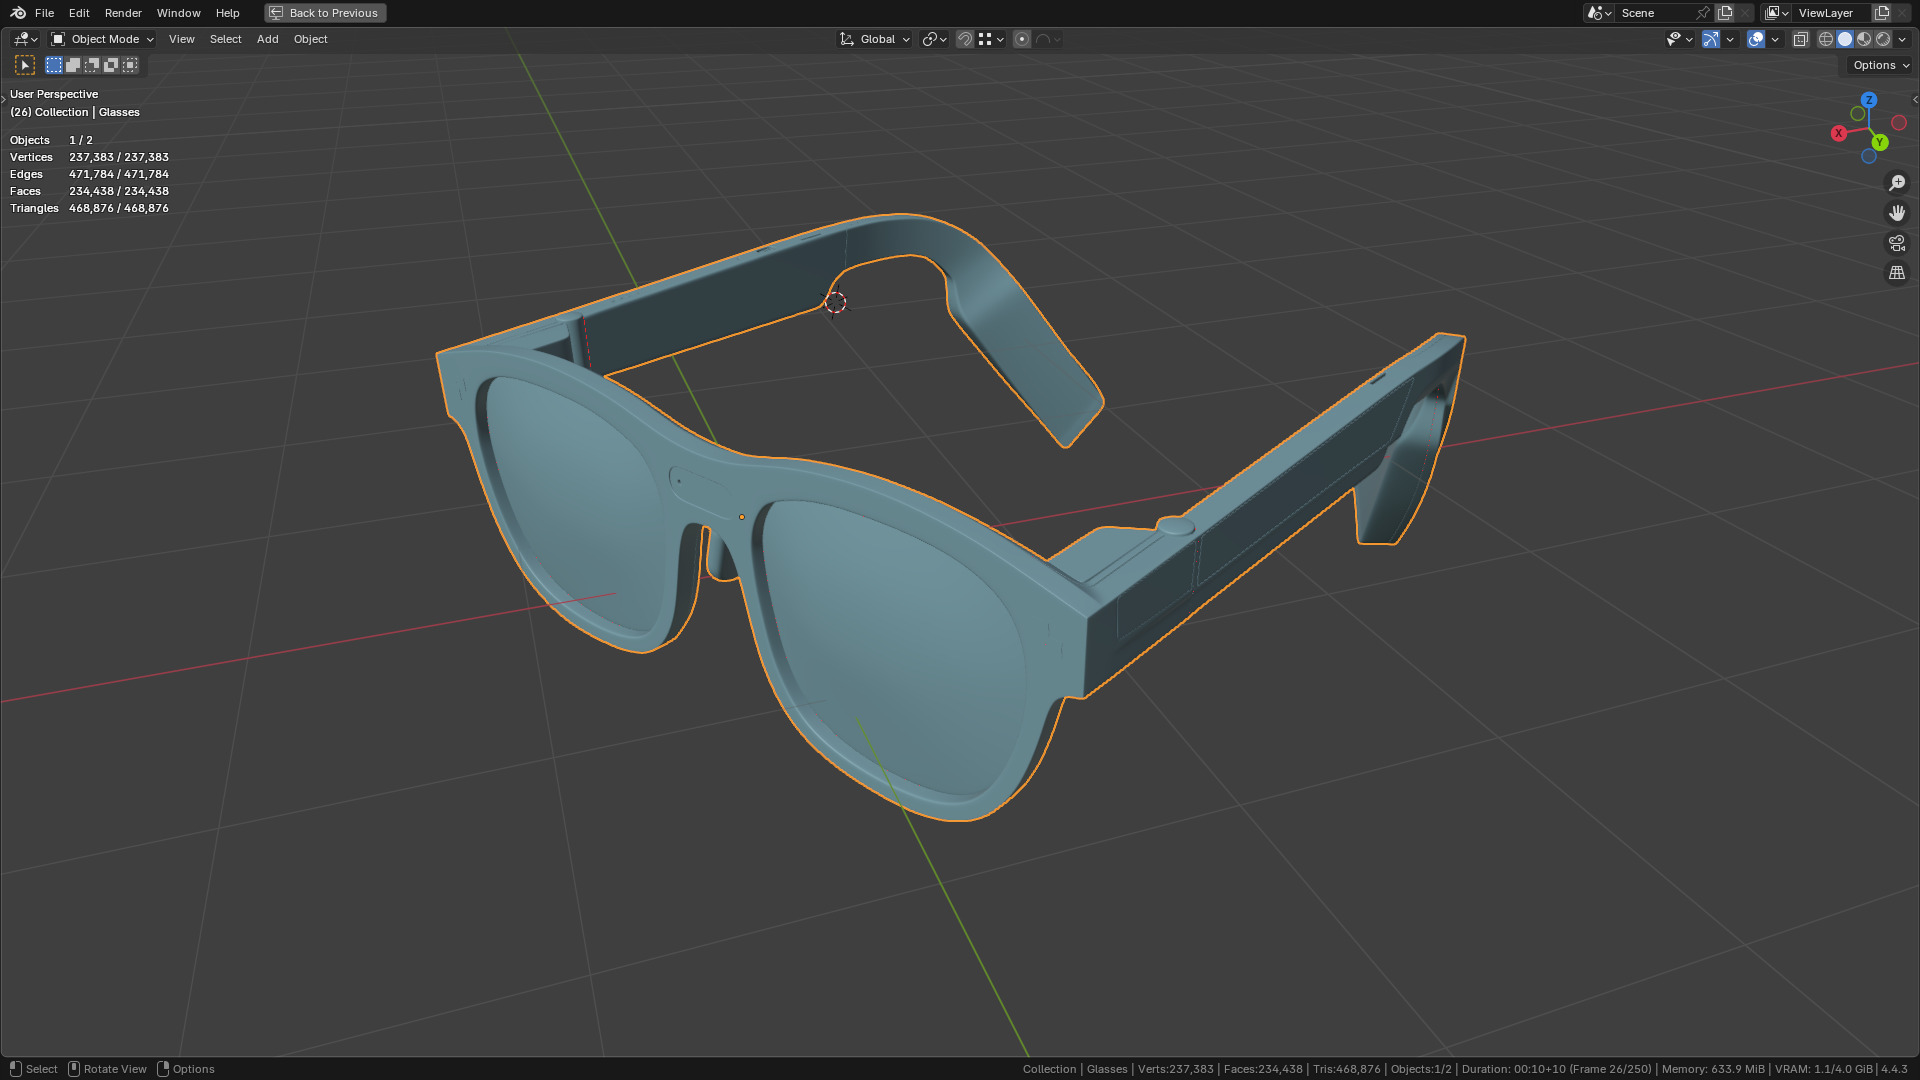Open the editor type selector dropdown
Image resolution: width=1920 pixels, height=1080 pixels.
(25, 39)
